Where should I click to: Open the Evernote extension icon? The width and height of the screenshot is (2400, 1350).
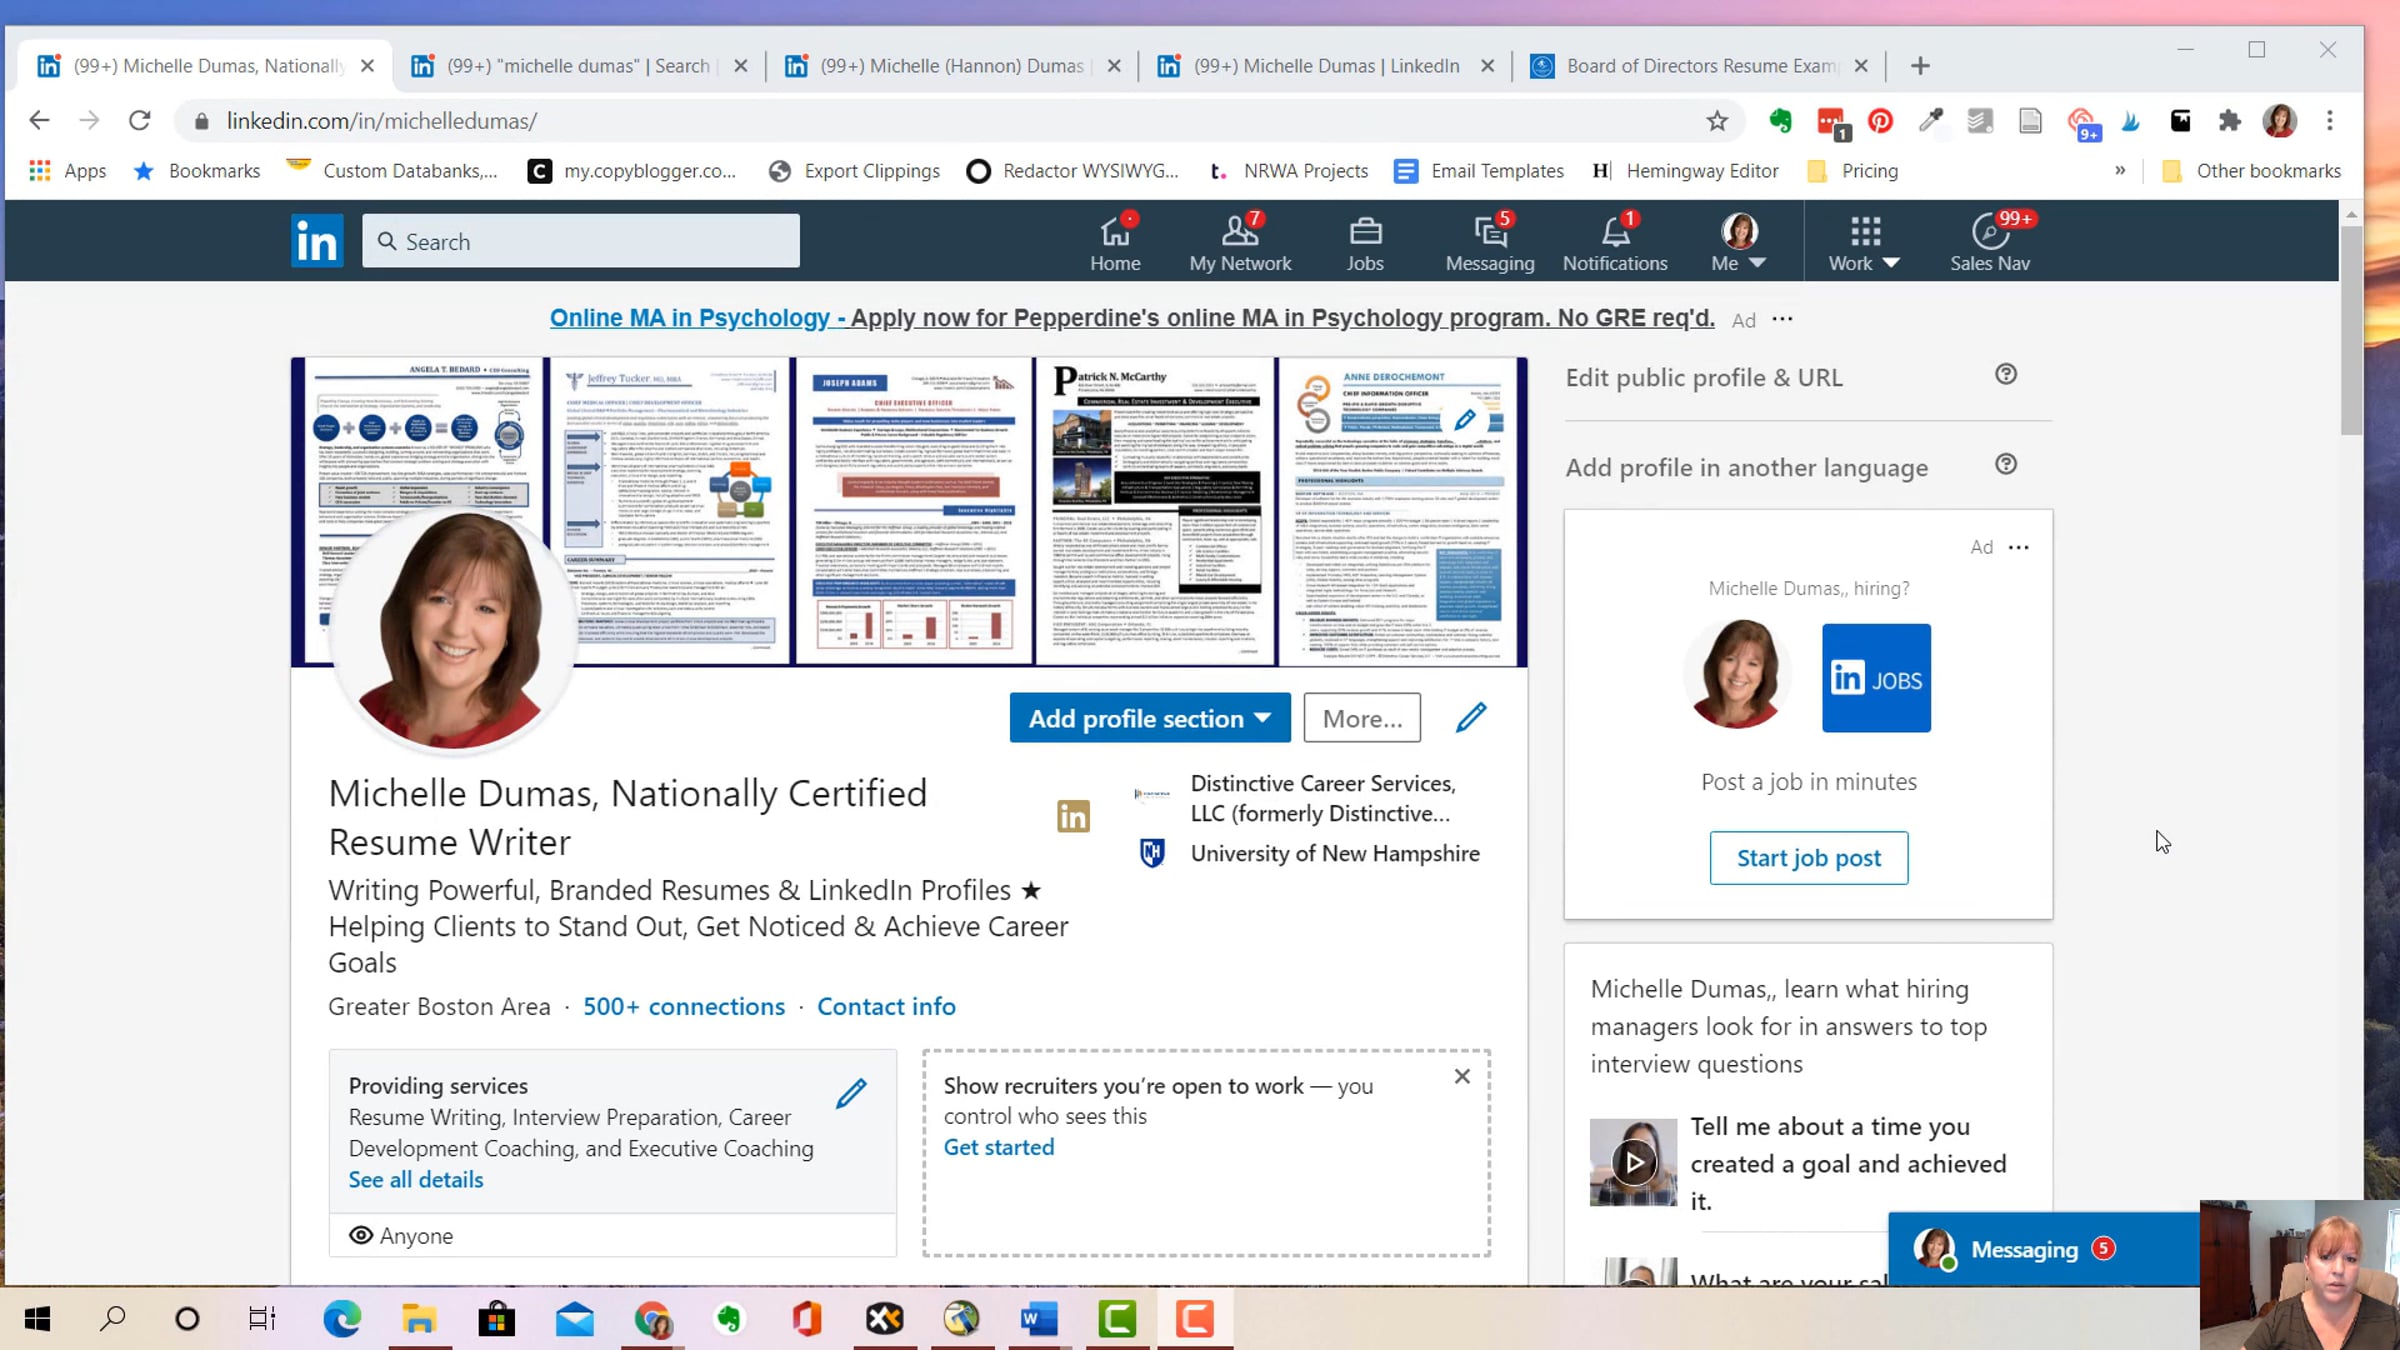[1780, 121]
